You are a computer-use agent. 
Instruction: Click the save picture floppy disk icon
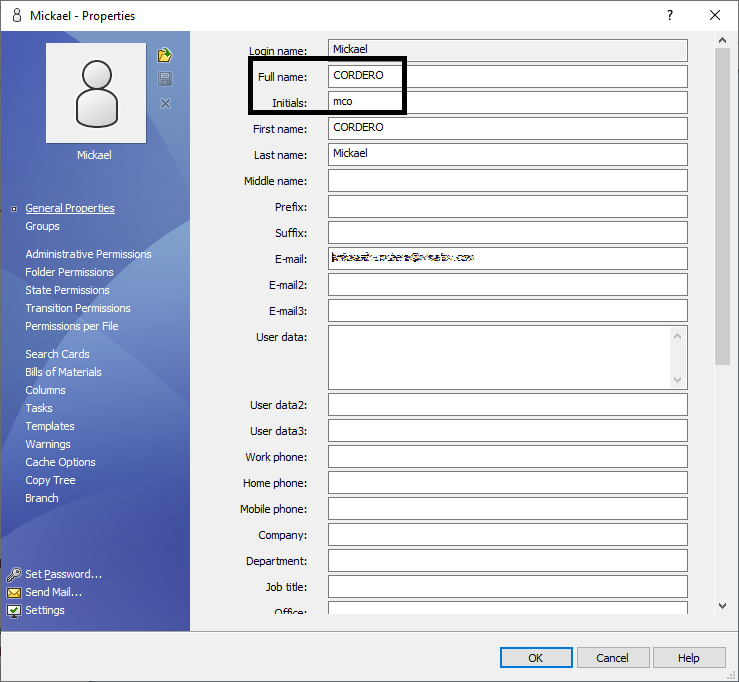[165, 79]
